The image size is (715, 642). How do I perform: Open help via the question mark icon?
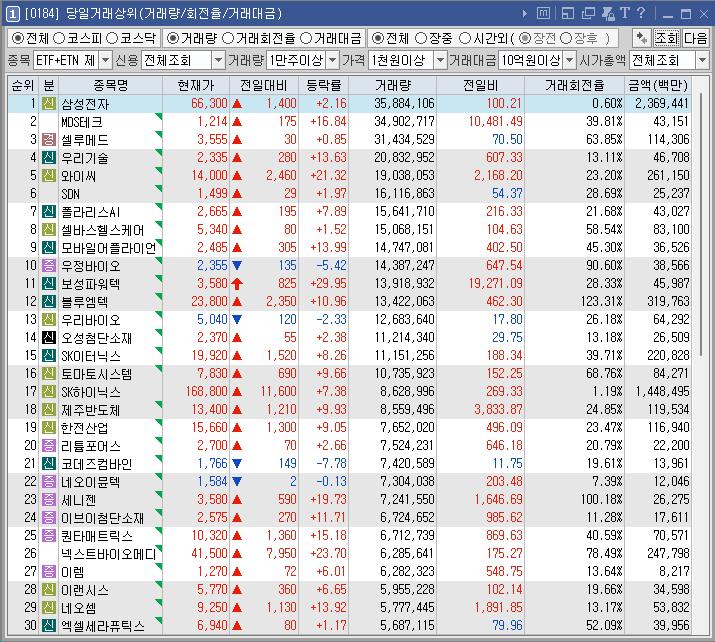tap(641, 13)
